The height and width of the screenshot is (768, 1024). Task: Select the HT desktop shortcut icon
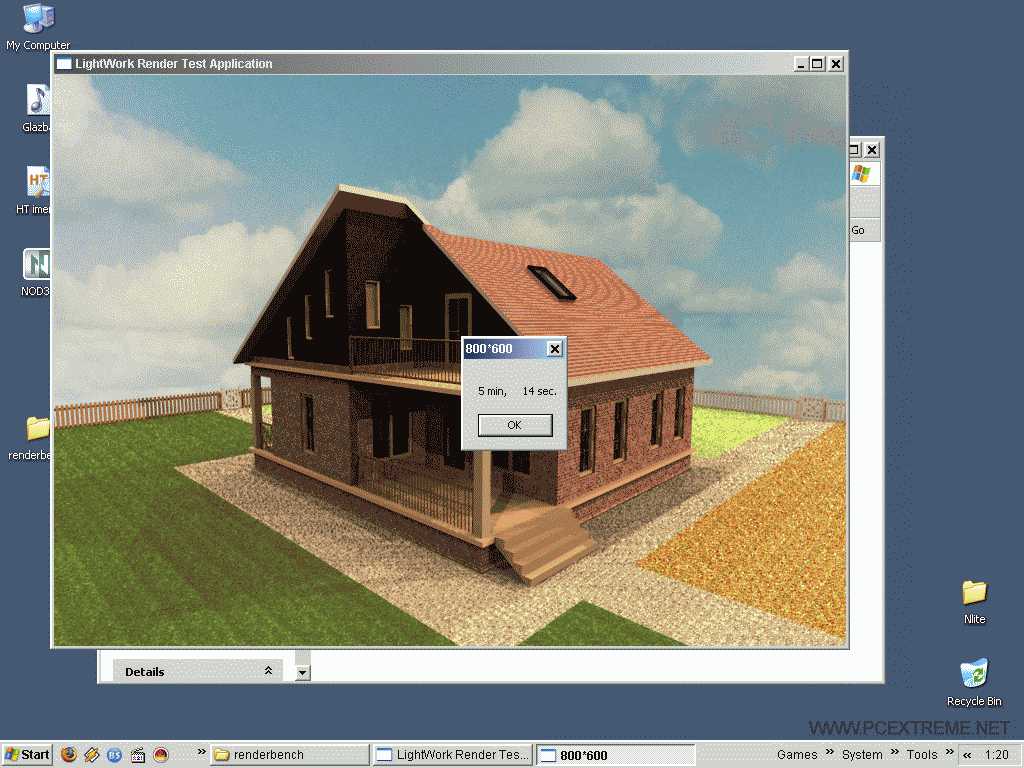pos(34,191)
